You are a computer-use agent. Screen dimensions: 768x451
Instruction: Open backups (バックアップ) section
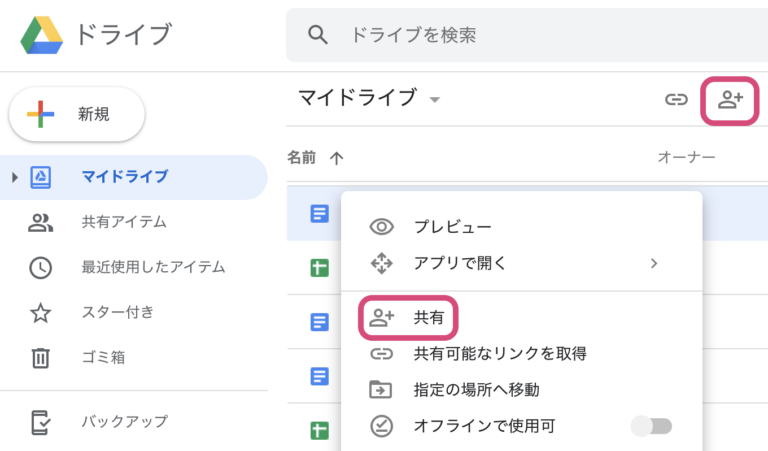[x=123, y=421]
